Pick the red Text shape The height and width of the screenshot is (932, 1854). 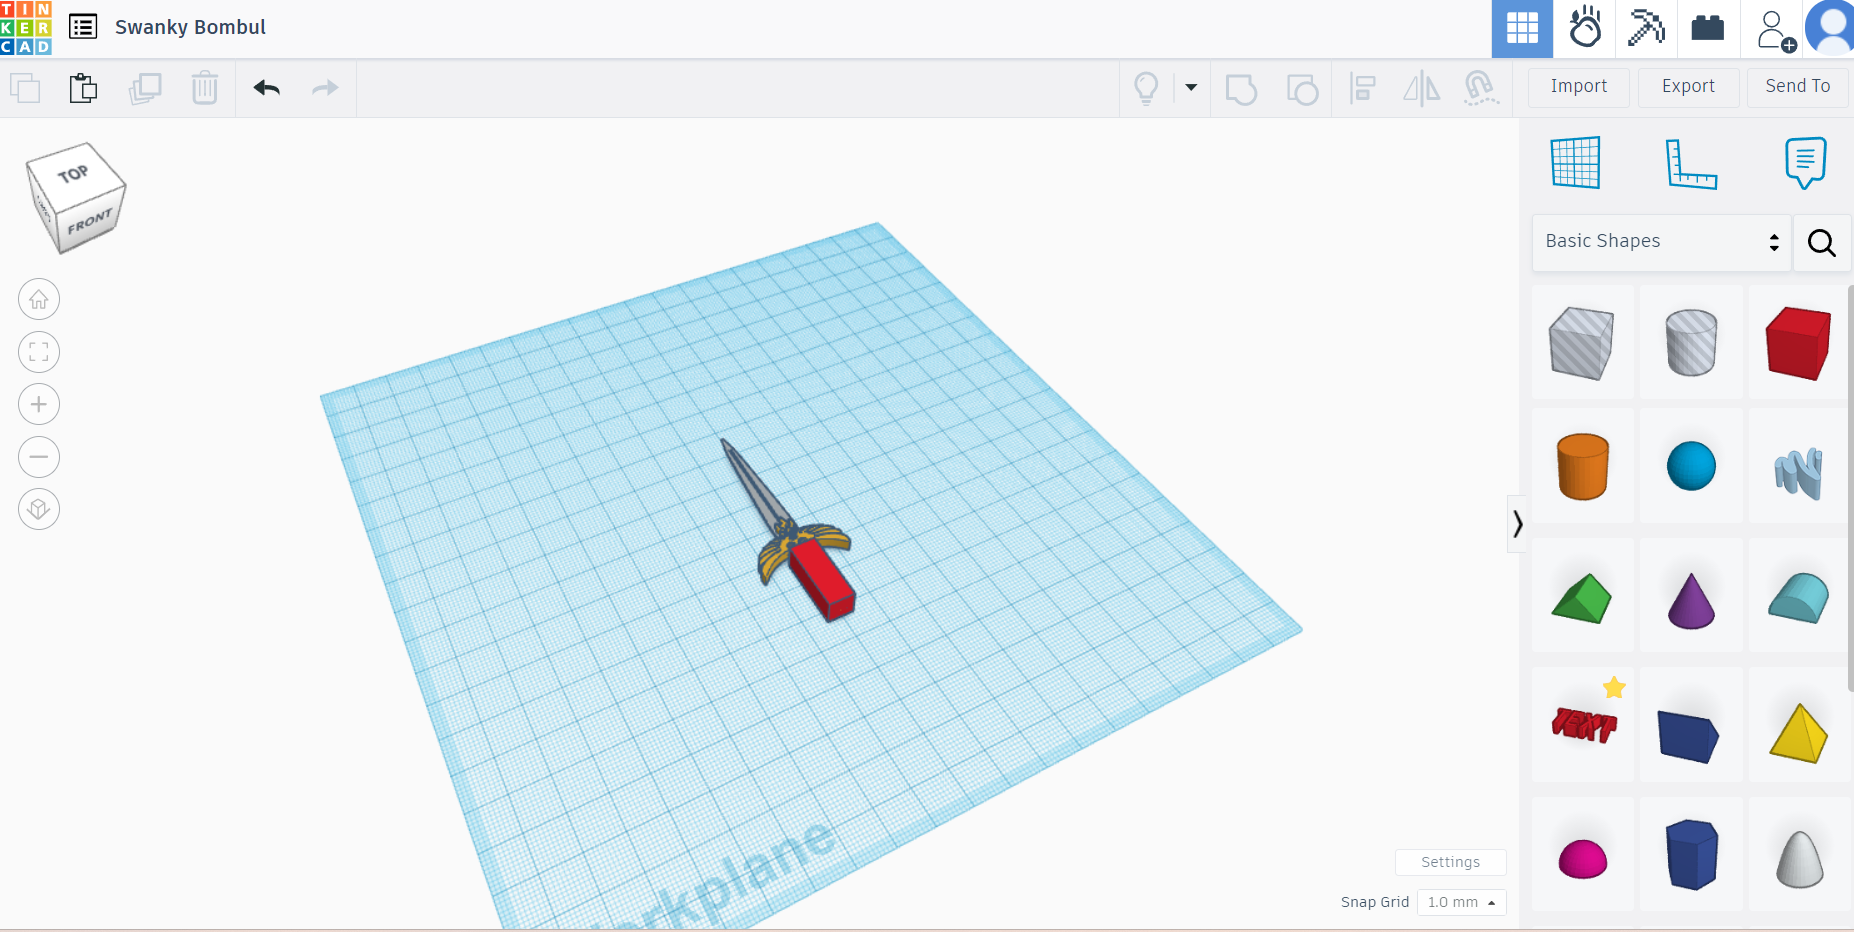(1583, 724)
